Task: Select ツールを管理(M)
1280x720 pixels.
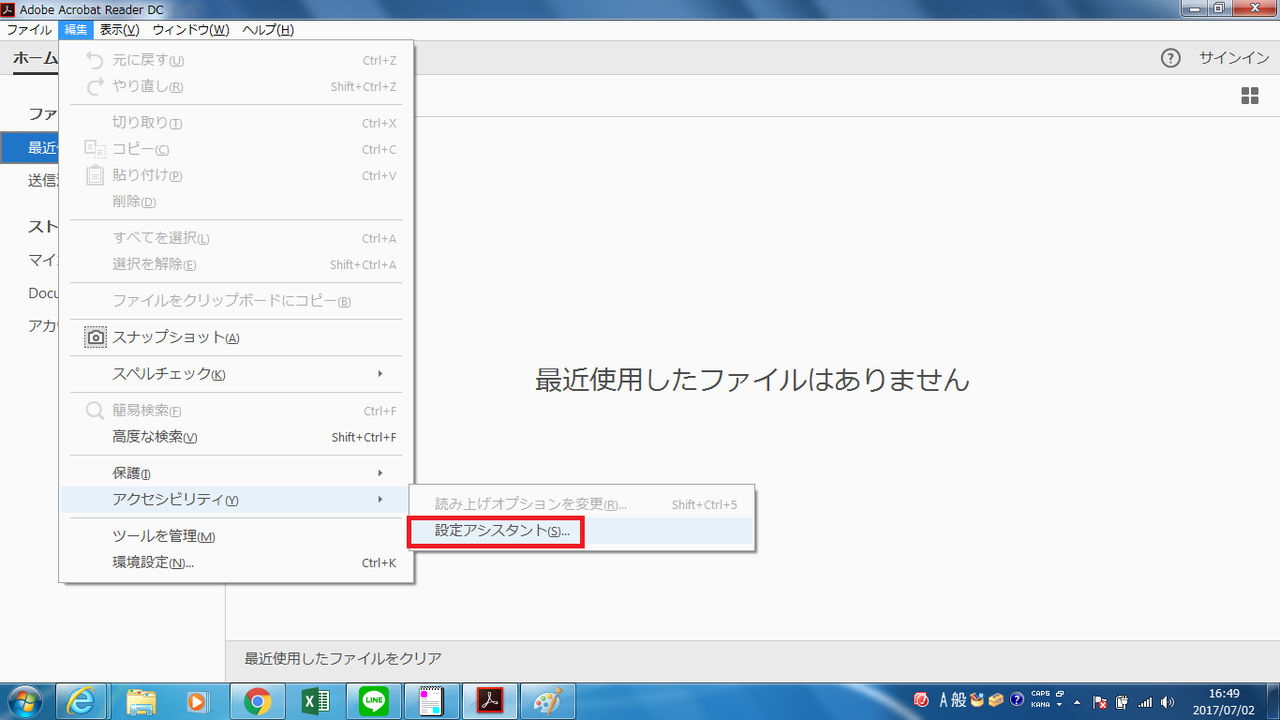Action: (236, 536)
